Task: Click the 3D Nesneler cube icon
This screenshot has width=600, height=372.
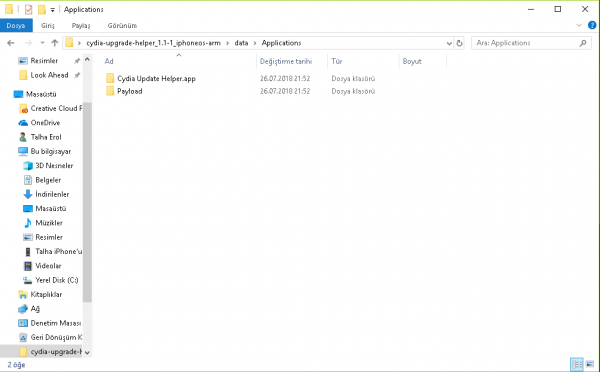Action: 28,165
